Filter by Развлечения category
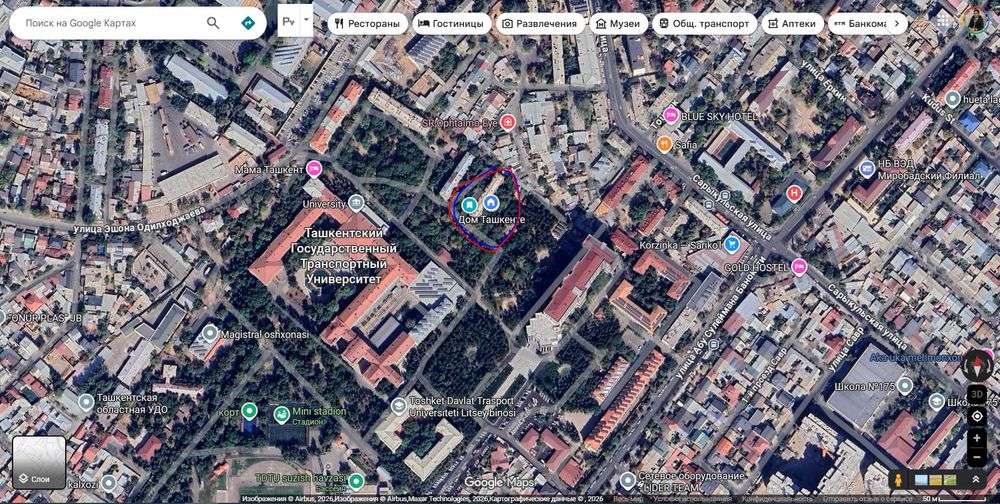Screen dimensions: 1000x504 (539, 24)
